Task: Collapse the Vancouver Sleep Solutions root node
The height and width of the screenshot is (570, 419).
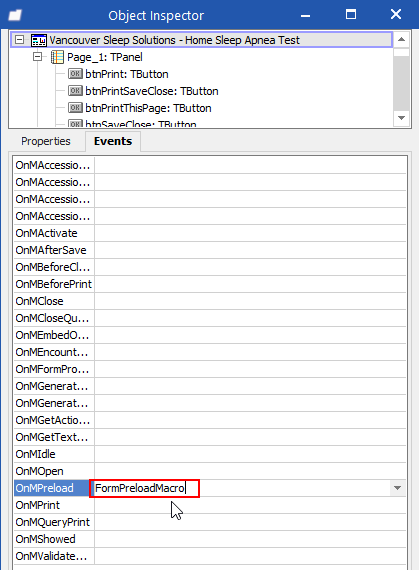Action: click(20, 40)
